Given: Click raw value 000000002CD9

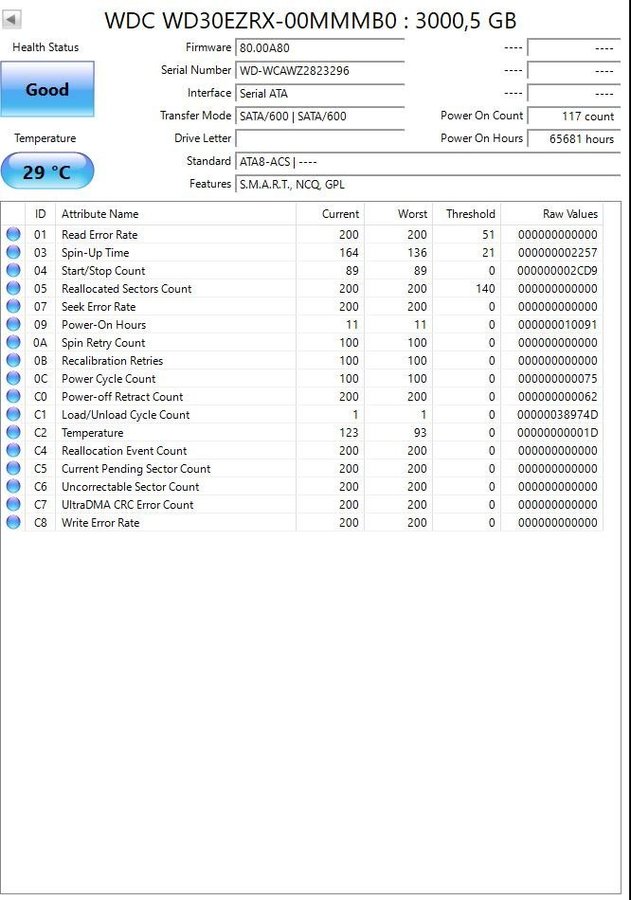Looking at the screenshot, I should 557,271.
